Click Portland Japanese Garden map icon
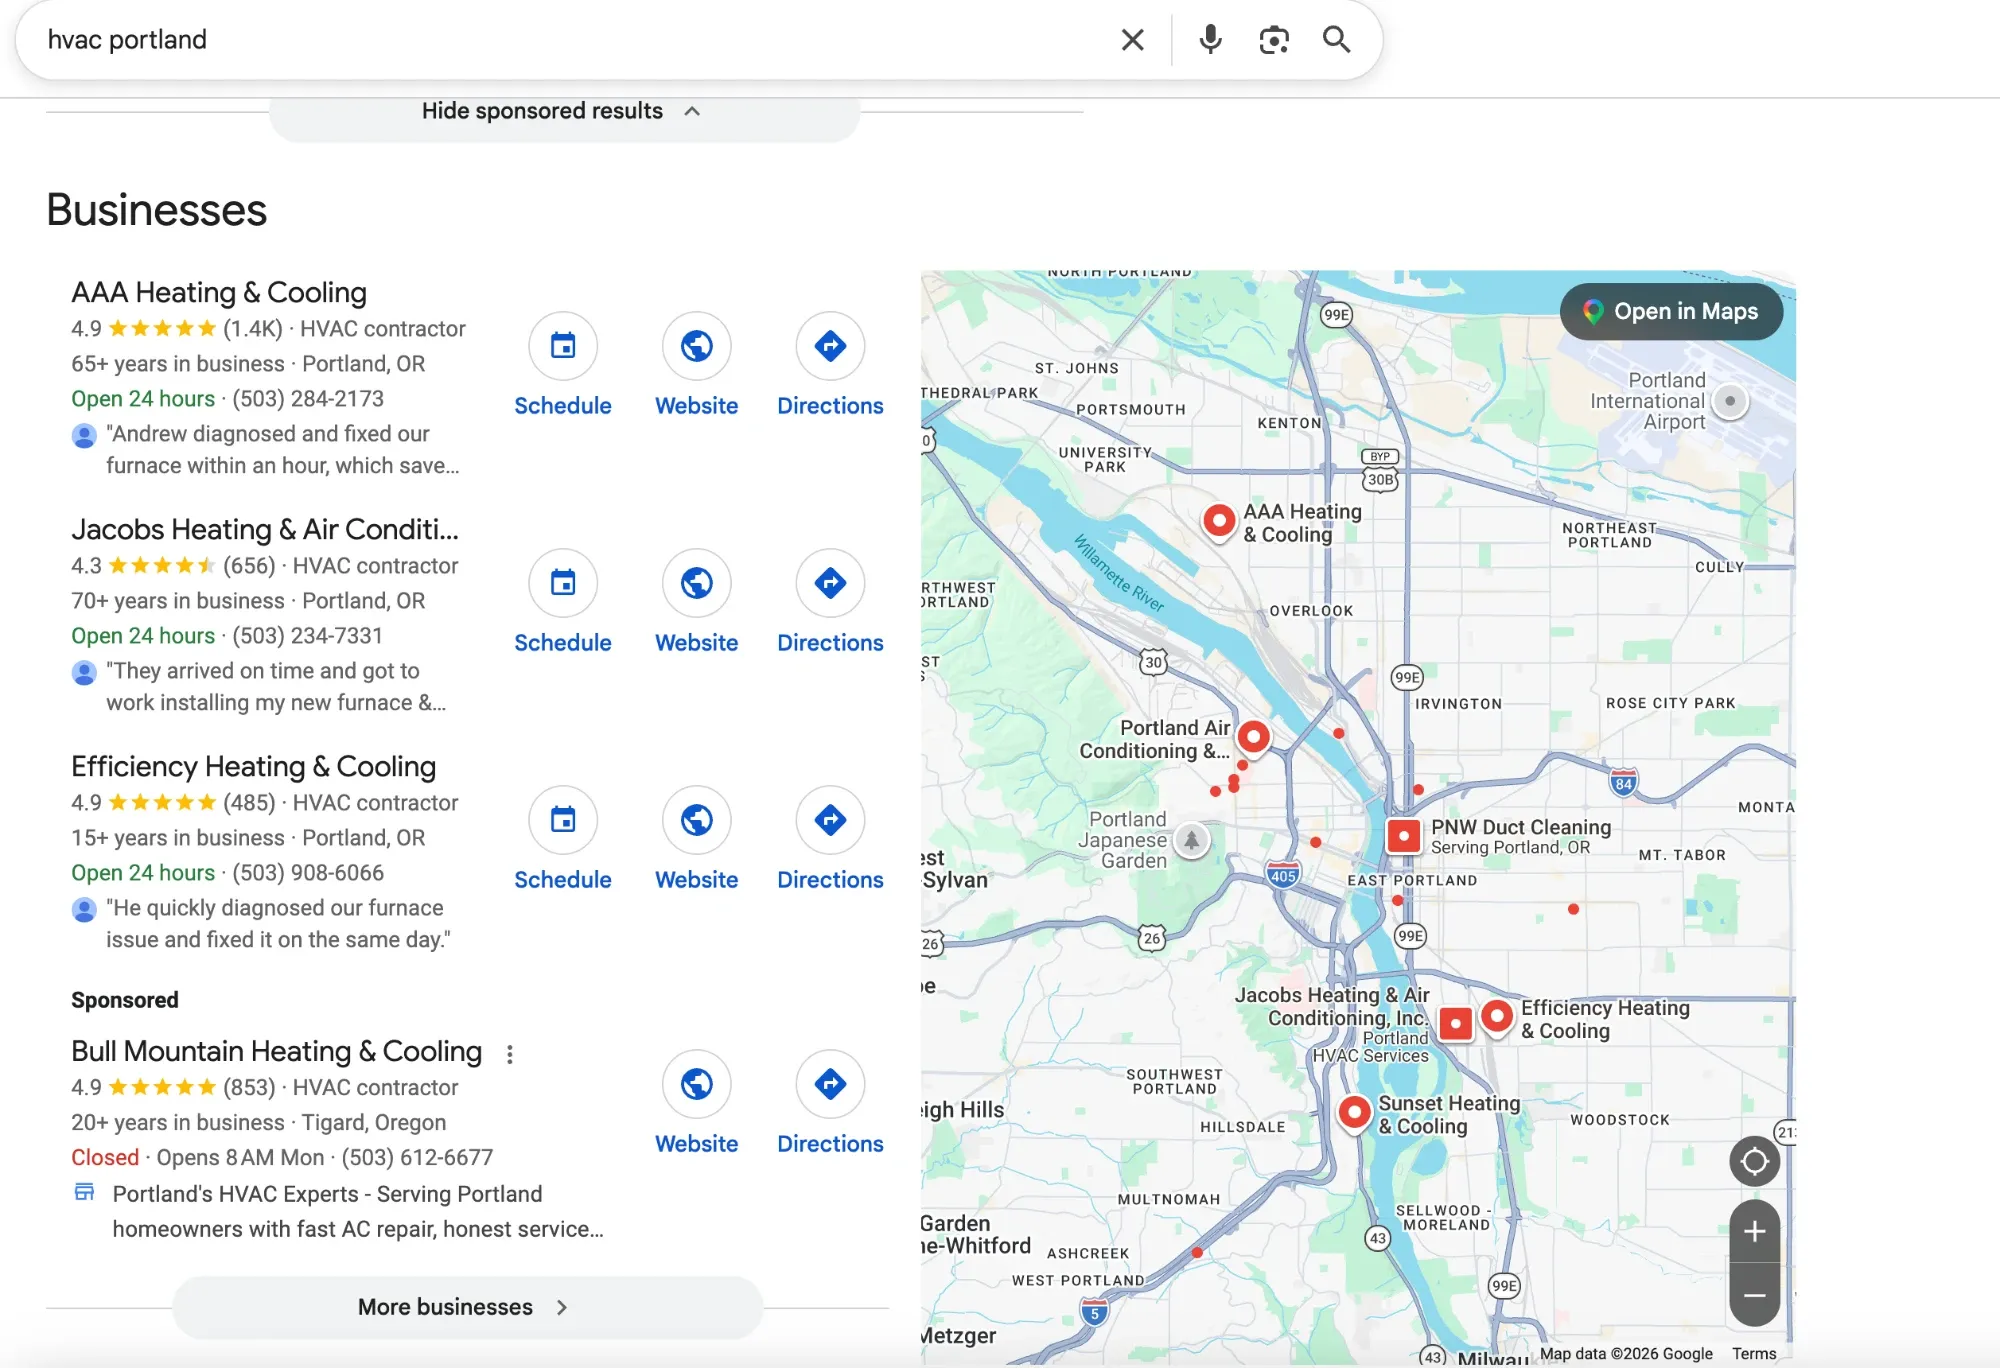This screenshot has height=1368, width=2000. tap(1191, 840)
